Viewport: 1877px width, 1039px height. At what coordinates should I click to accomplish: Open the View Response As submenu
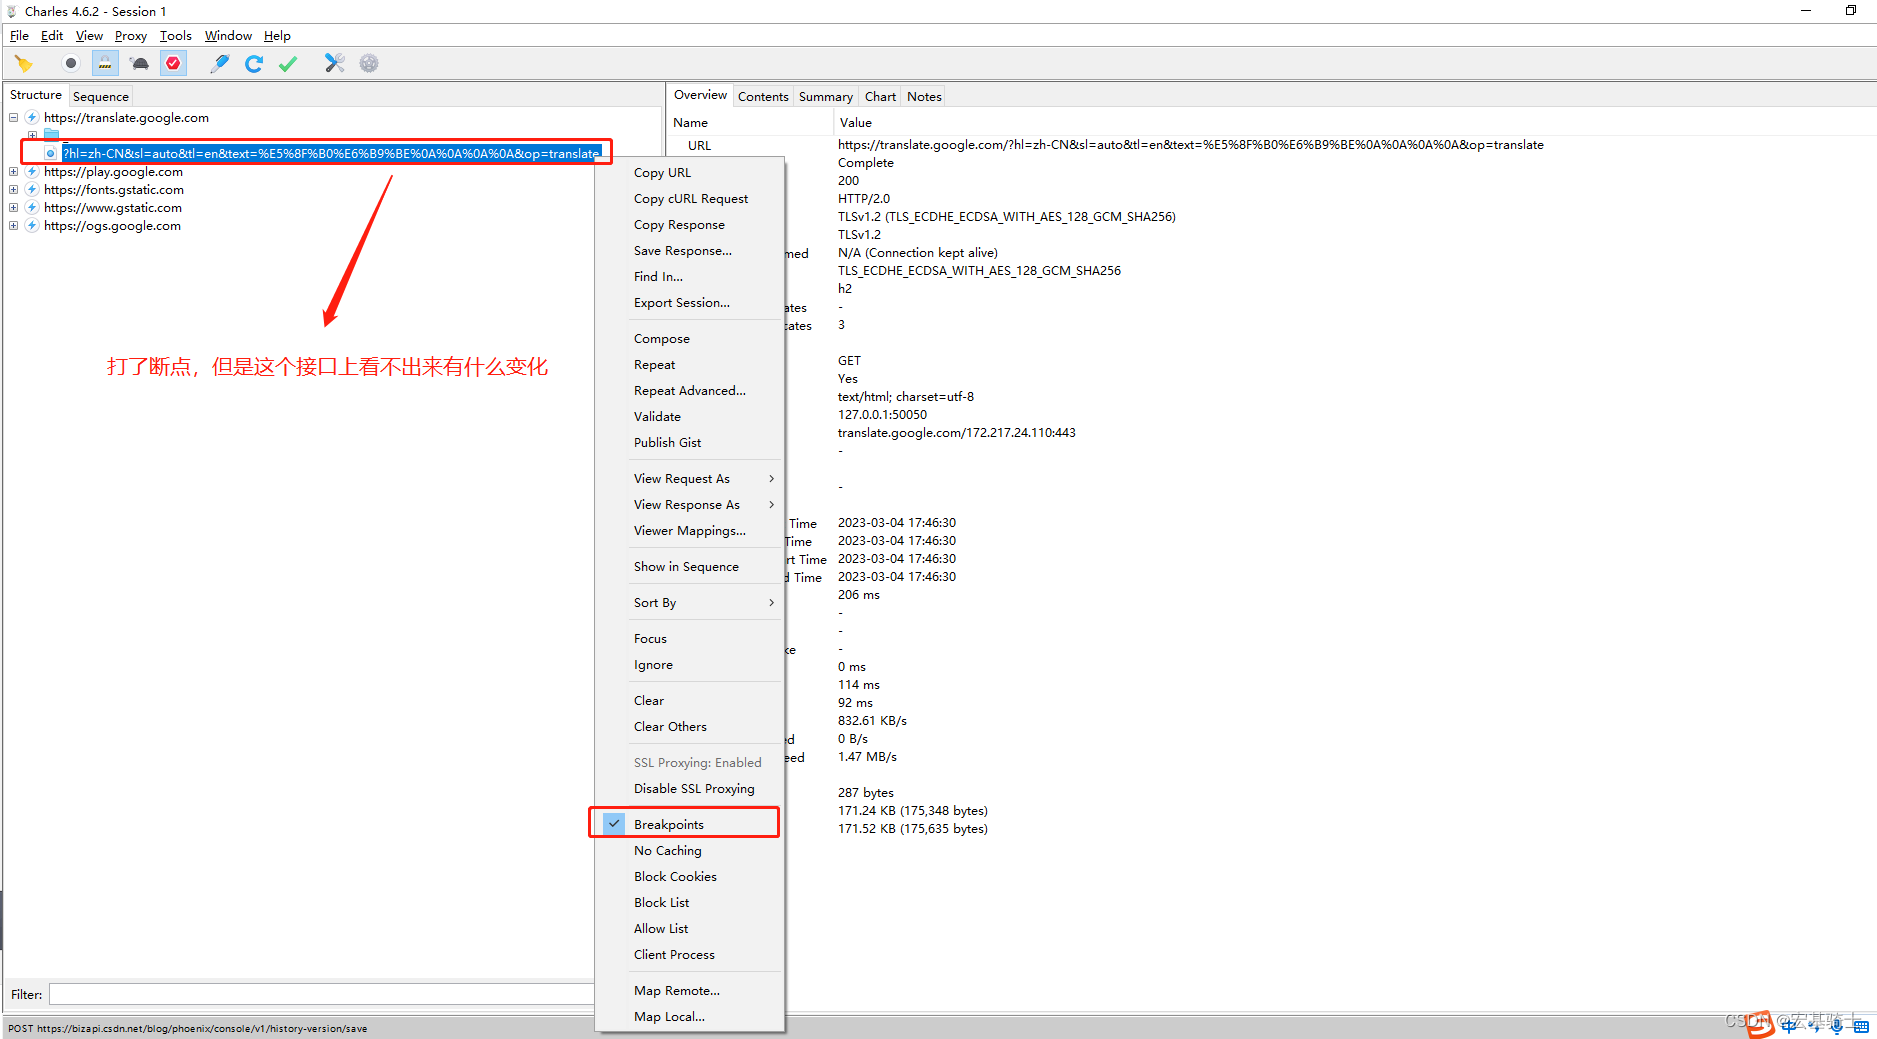pos(689,505)
